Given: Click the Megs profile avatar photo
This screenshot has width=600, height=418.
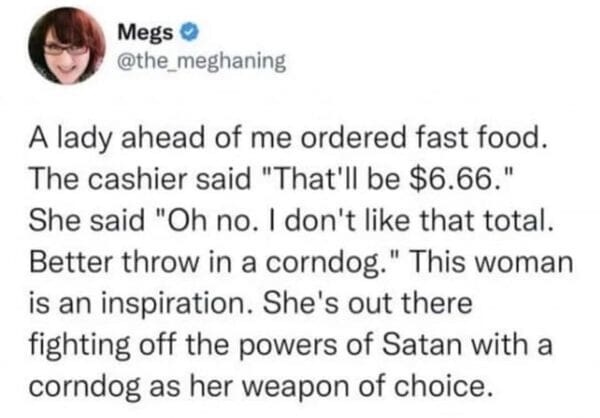Looking at the screenshot, I should (x=67, y=45).
